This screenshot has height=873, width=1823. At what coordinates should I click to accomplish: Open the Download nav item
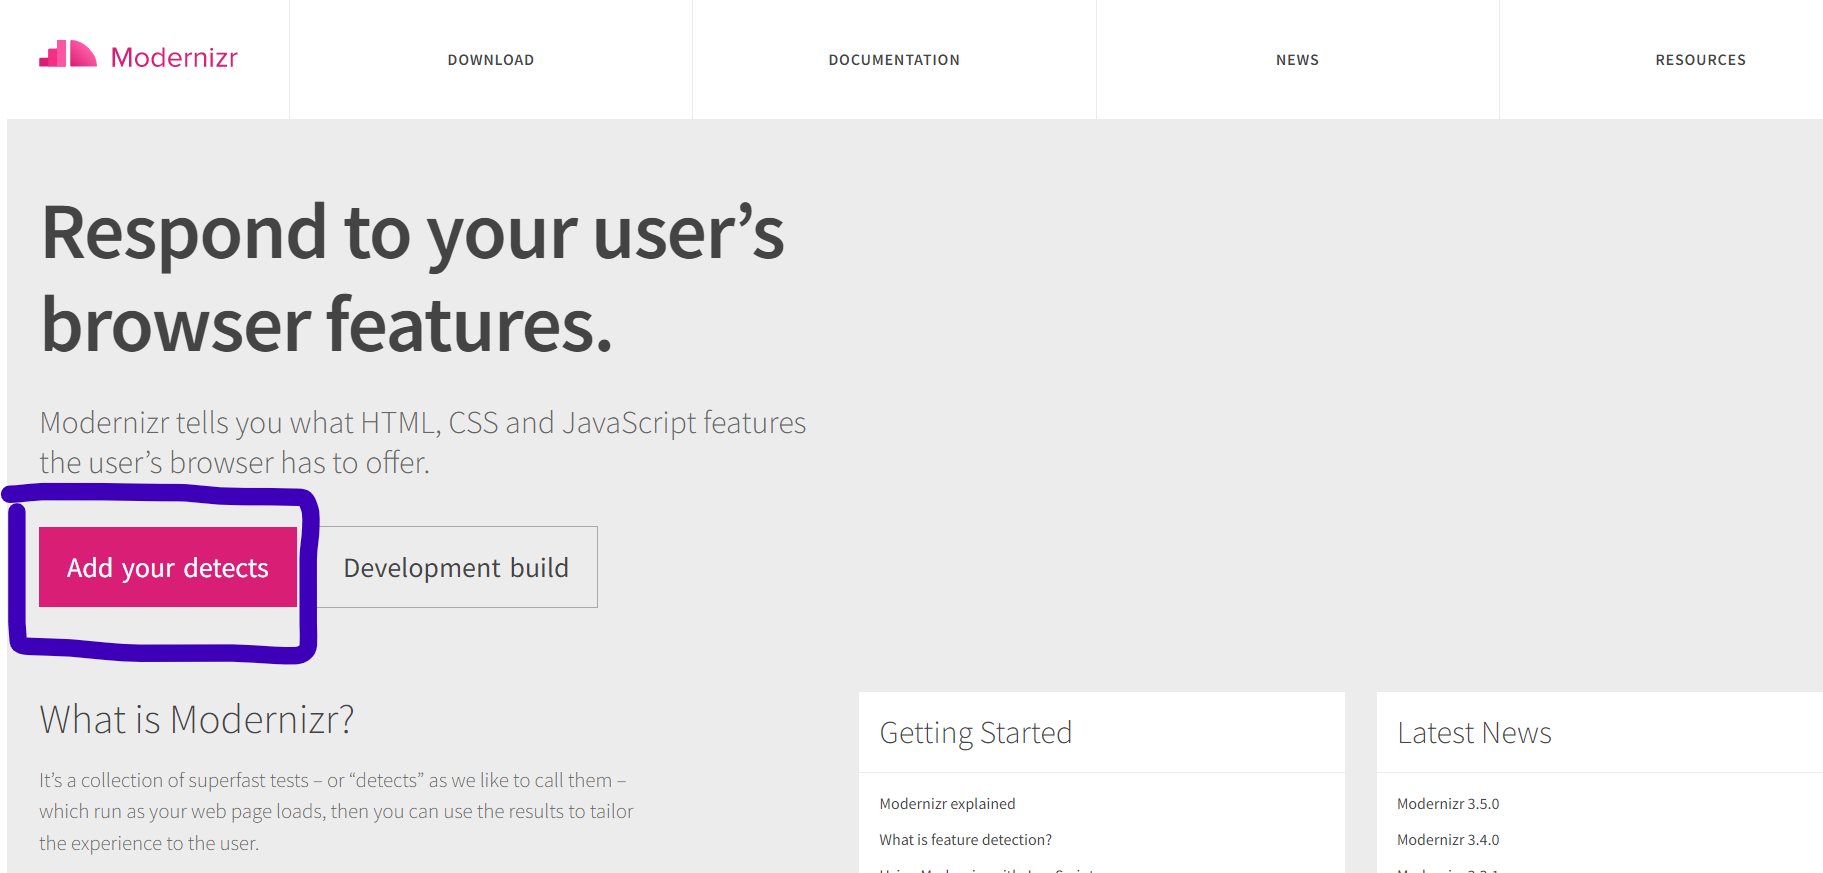click(x=491, y=60)
